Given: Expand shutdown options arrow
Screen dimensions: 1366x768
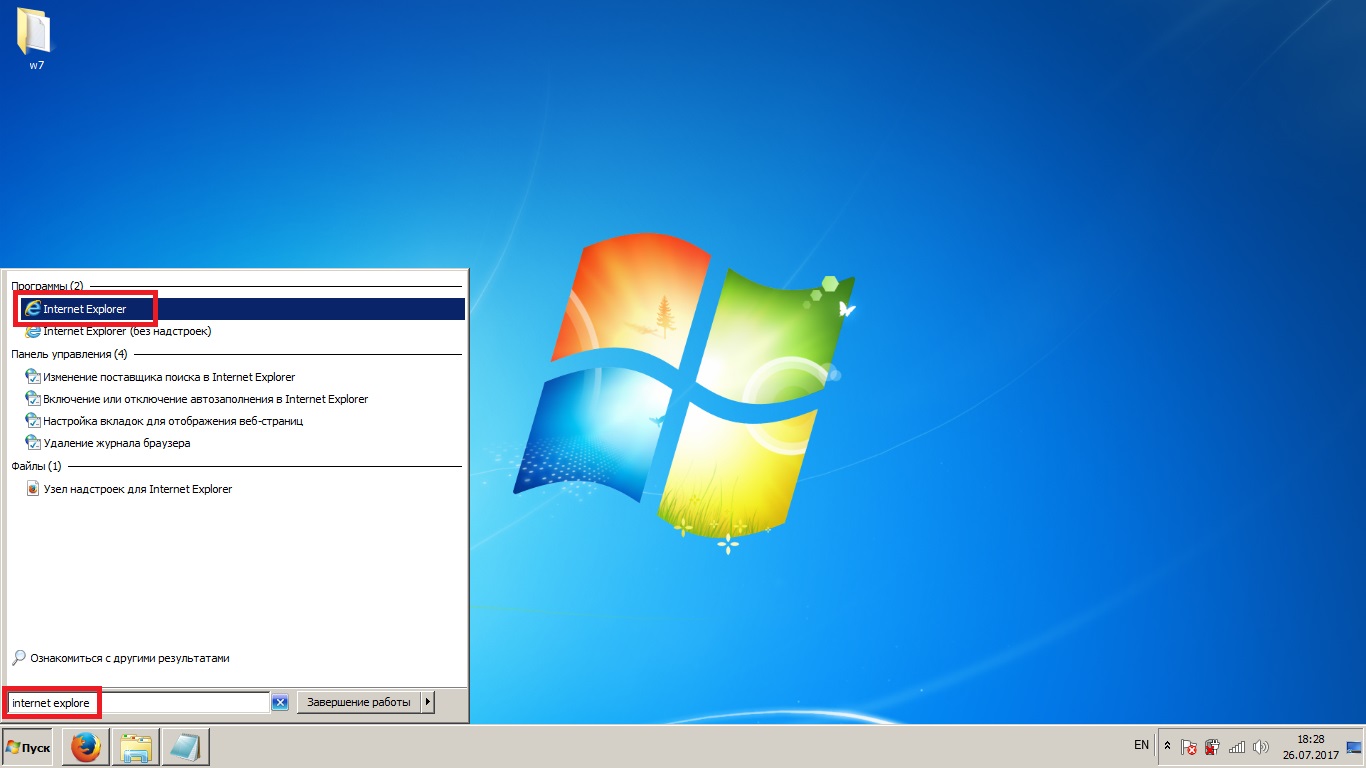Looking at the screenshot, I should (428, 702).
